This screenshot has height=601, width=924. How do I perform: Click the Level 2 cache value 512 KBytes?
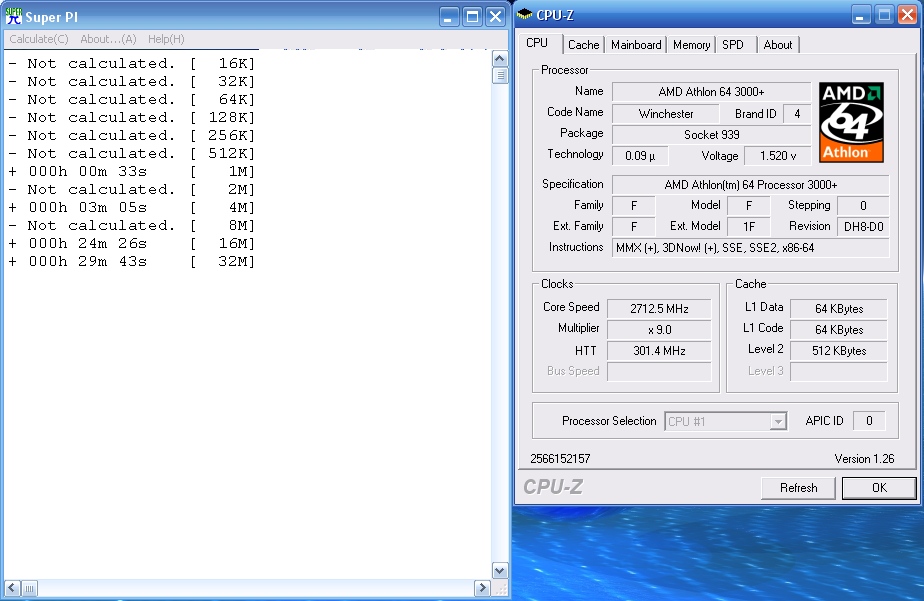click(x=839, y=351)
